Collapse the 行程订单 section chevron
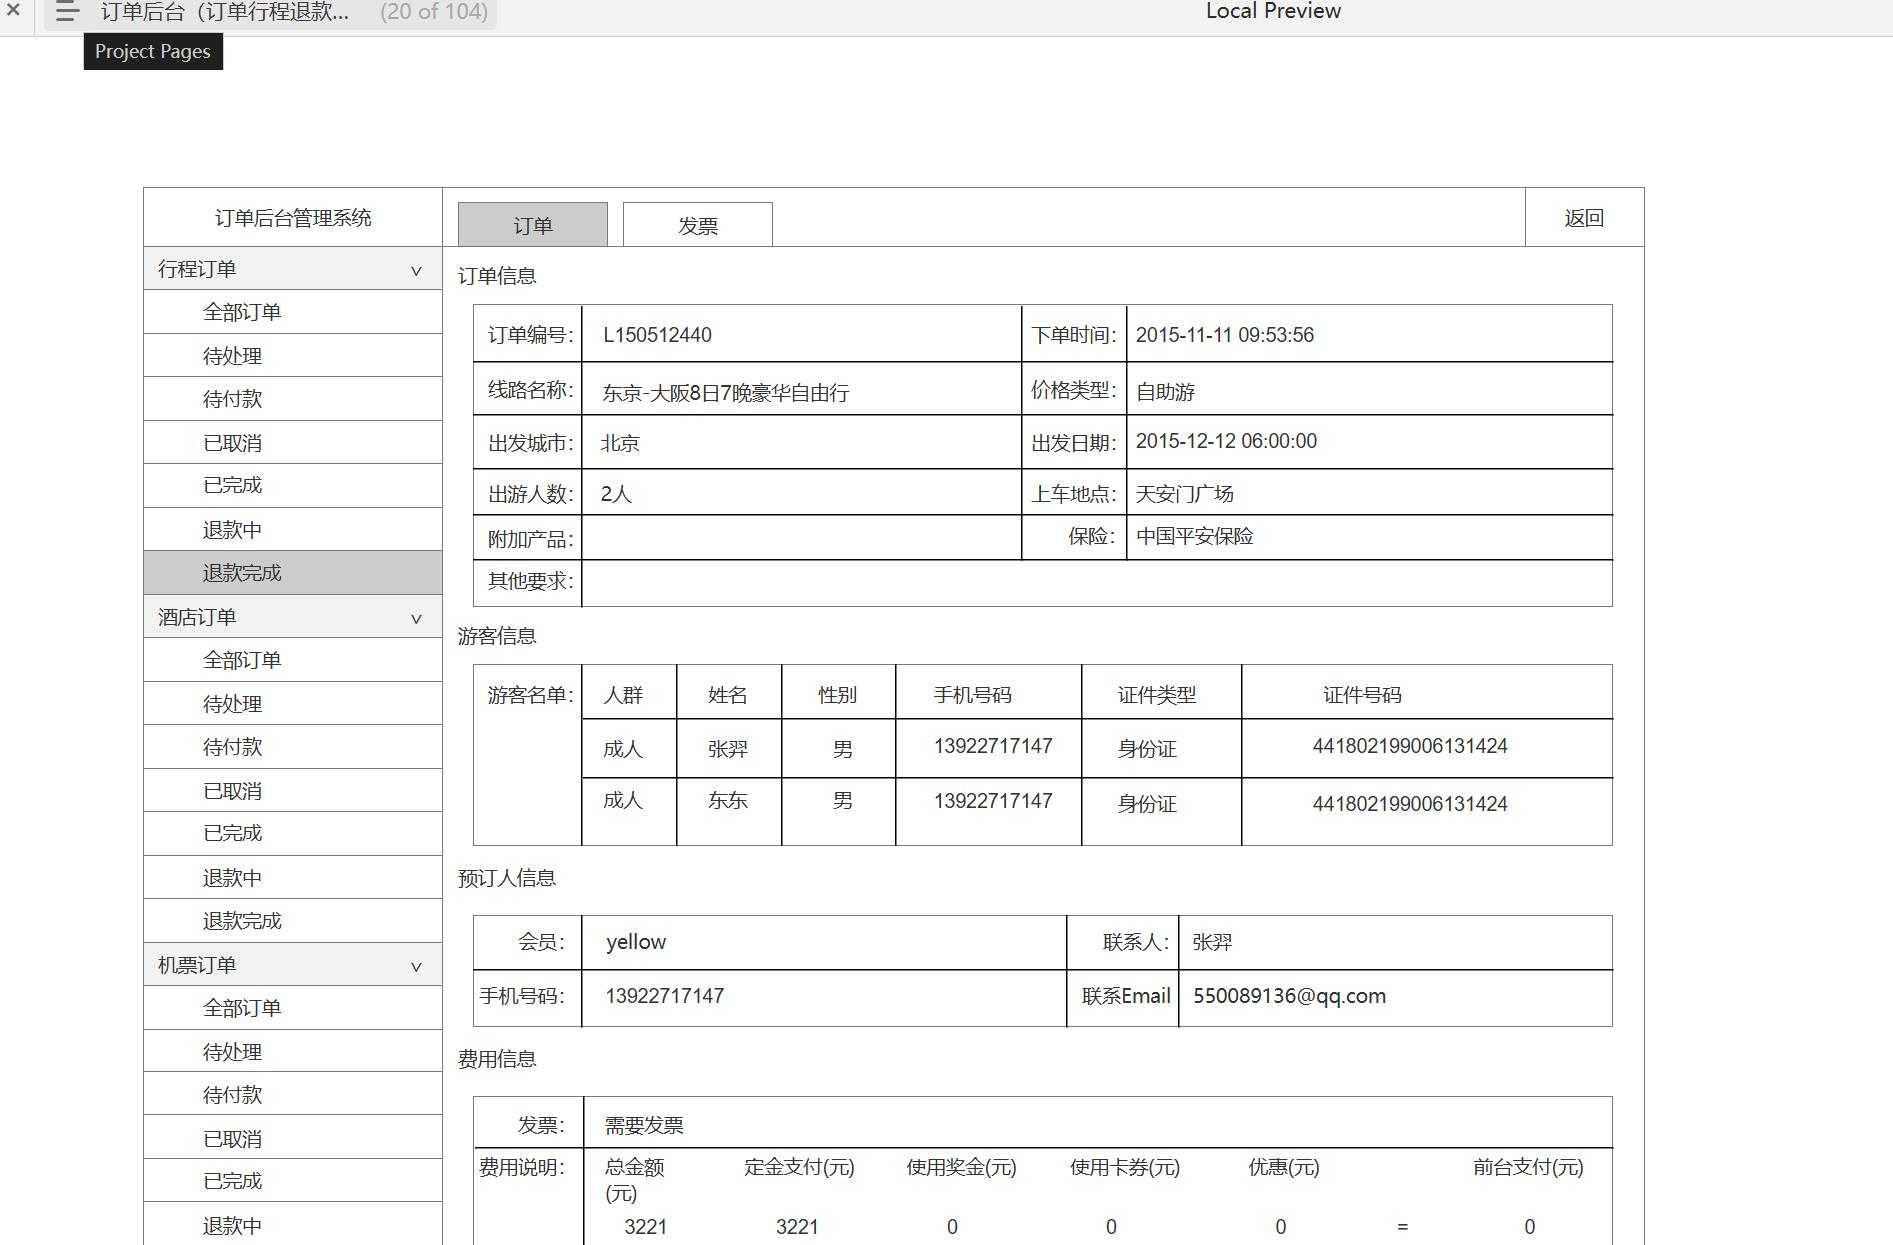Screen dimensions: 1893x1245 [x=416, y=270]
